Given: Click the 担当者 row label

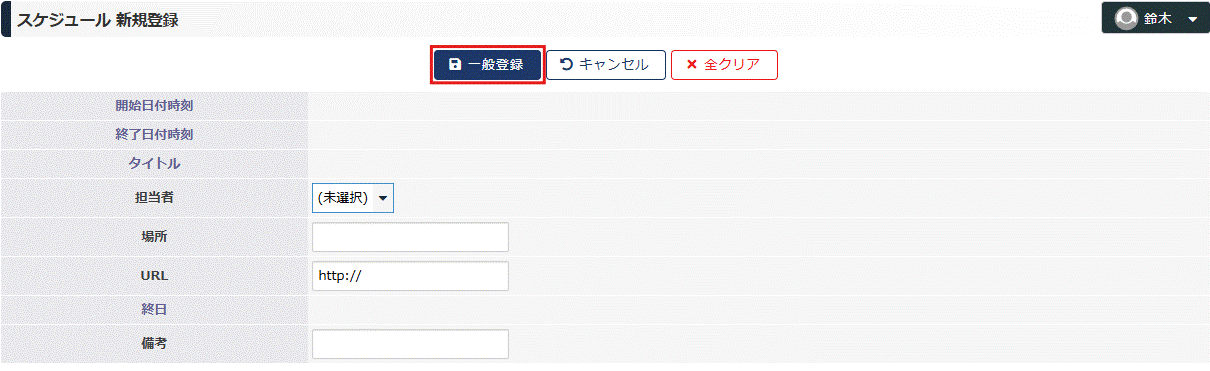Looking at the screenshot, I should coord(154,198).
